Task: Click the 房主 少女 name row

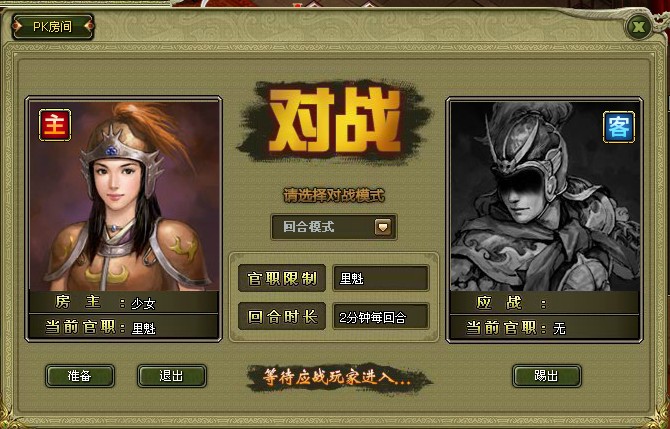Action: pos(124,302)
